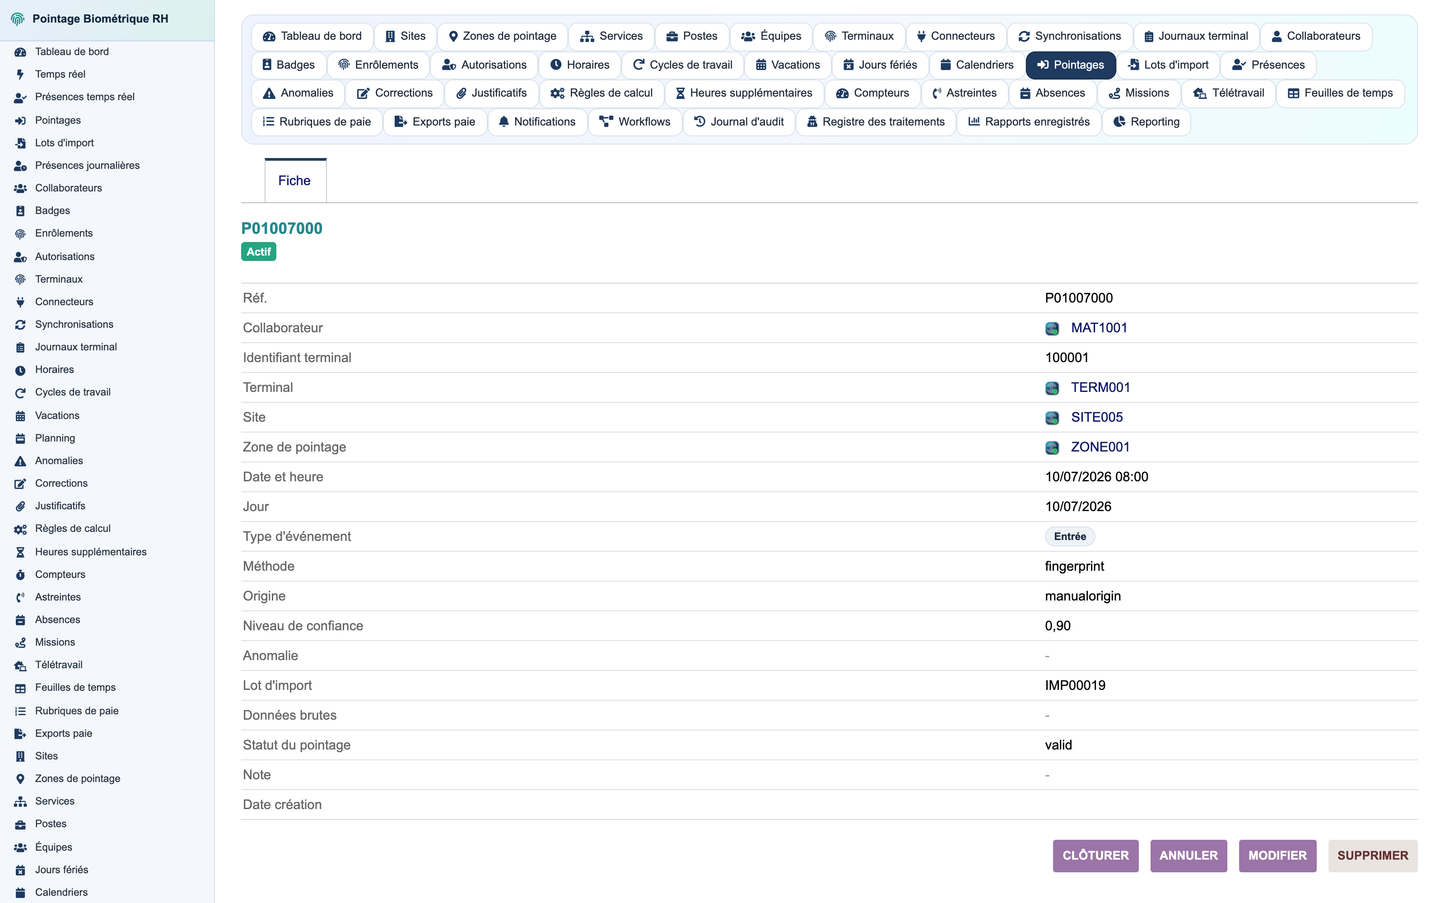Click the Lots d'import sidebar icon
This screenshot has width=1445, height=903.
click(x=20, y=143)
